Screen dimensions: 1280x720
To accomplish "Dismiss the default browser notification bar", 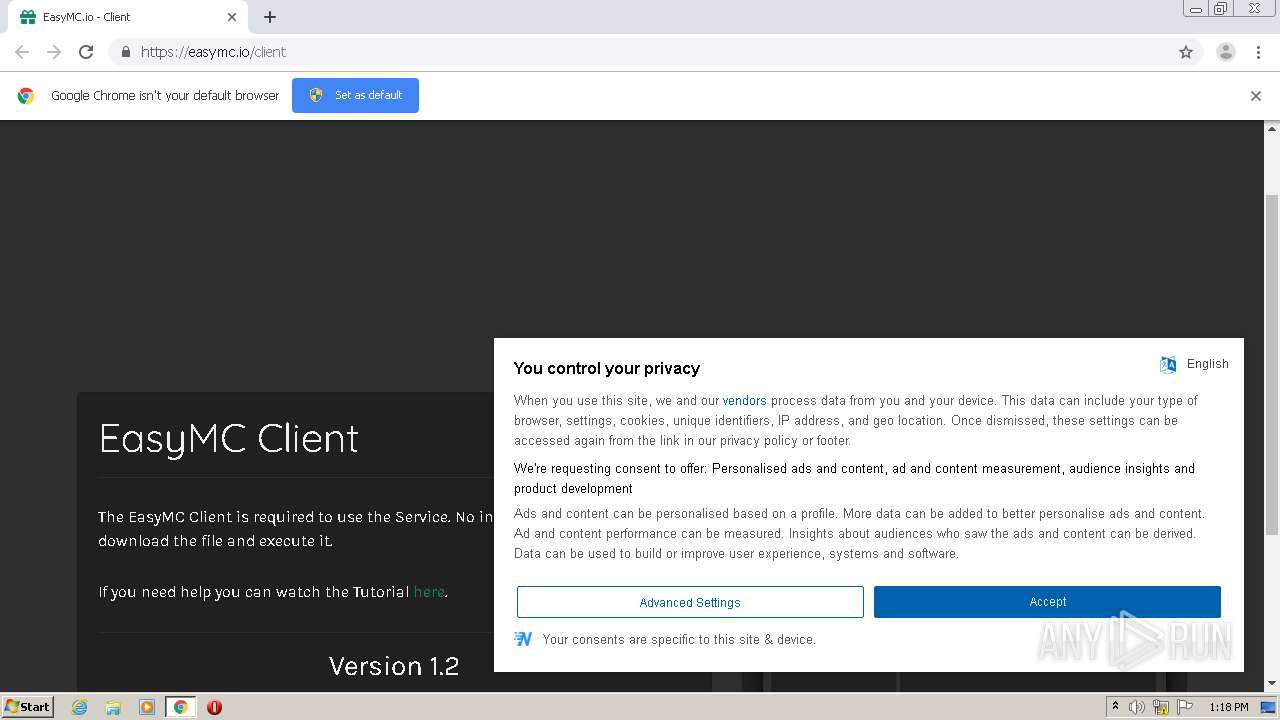I will 1256,96.
